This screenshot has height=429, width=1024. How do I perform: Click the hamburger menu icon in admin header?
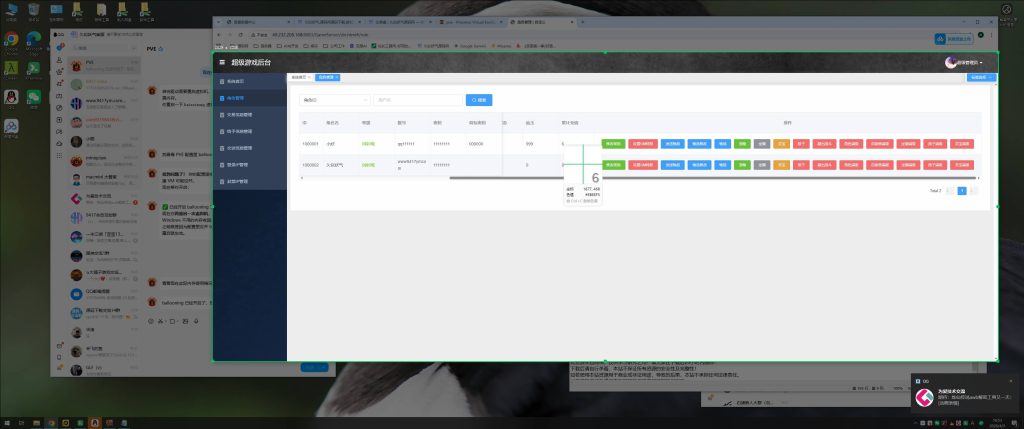(x=222, y=62)
